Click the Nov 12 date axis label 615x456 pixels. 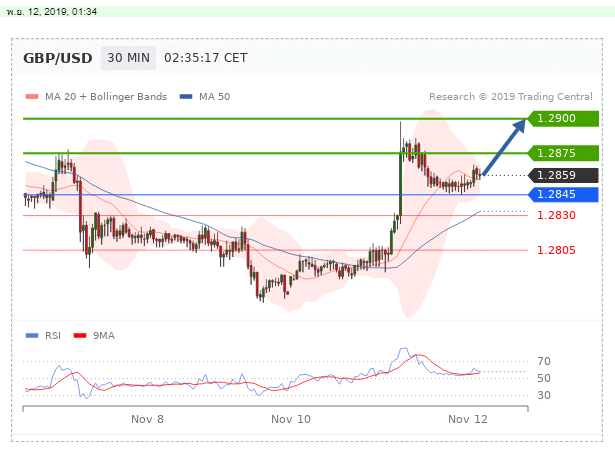(x=468, y=419)
